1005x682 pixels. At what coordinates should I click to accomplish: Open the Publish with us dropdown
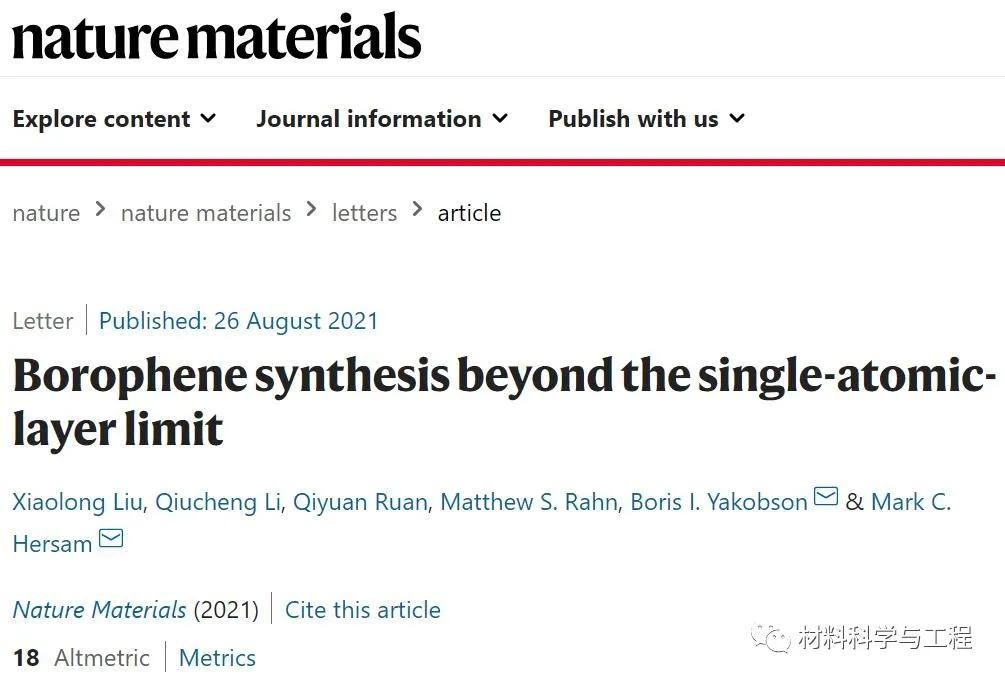click(x=645, y=118)
